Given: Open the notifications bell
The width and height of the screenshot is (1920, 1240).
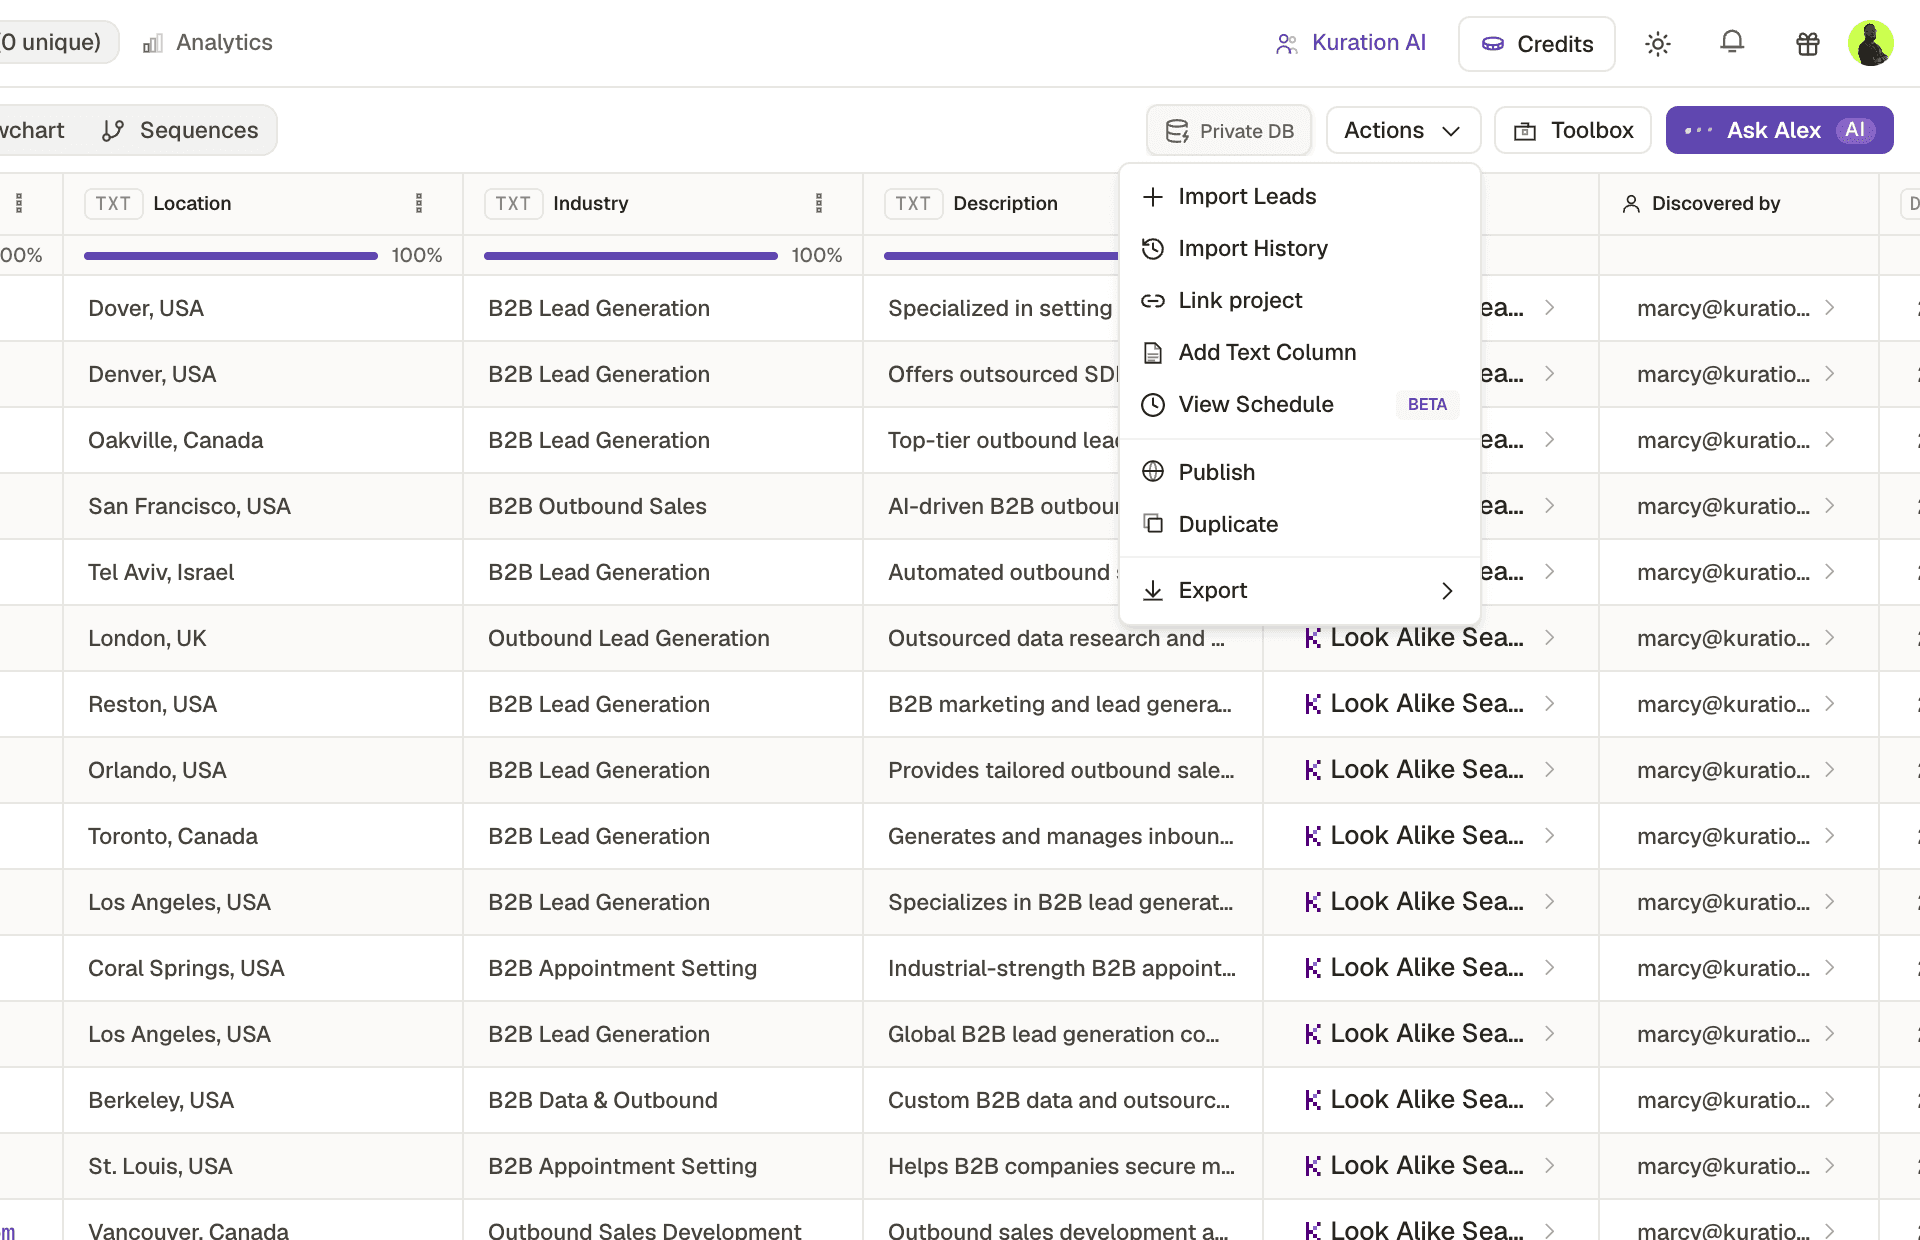Looking at the screenshot, I should click(x=1732, y=43).
